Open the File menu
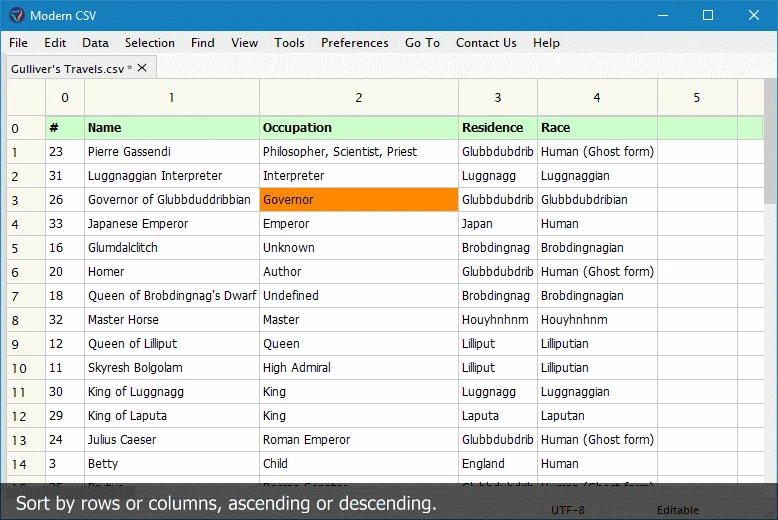Viewport: 778px width, 520px height. point(18,43)
